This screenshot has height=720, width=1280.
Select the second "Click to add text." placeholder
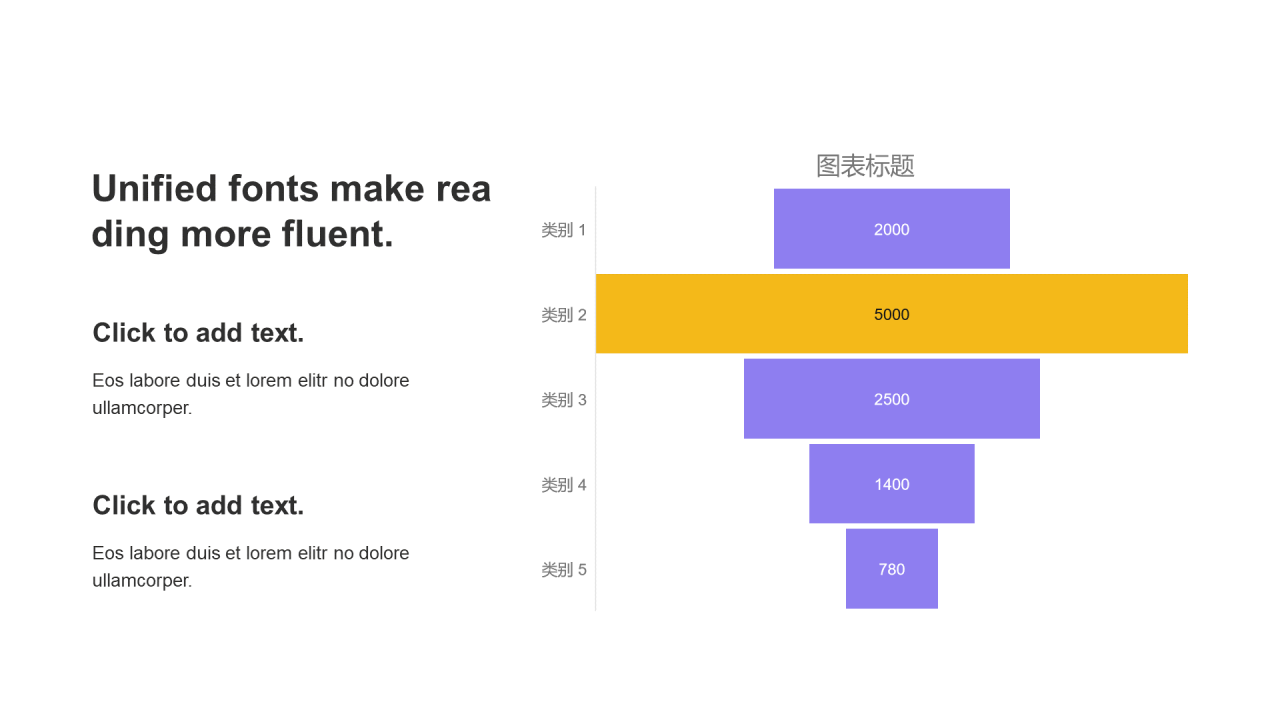coord(198,506)
